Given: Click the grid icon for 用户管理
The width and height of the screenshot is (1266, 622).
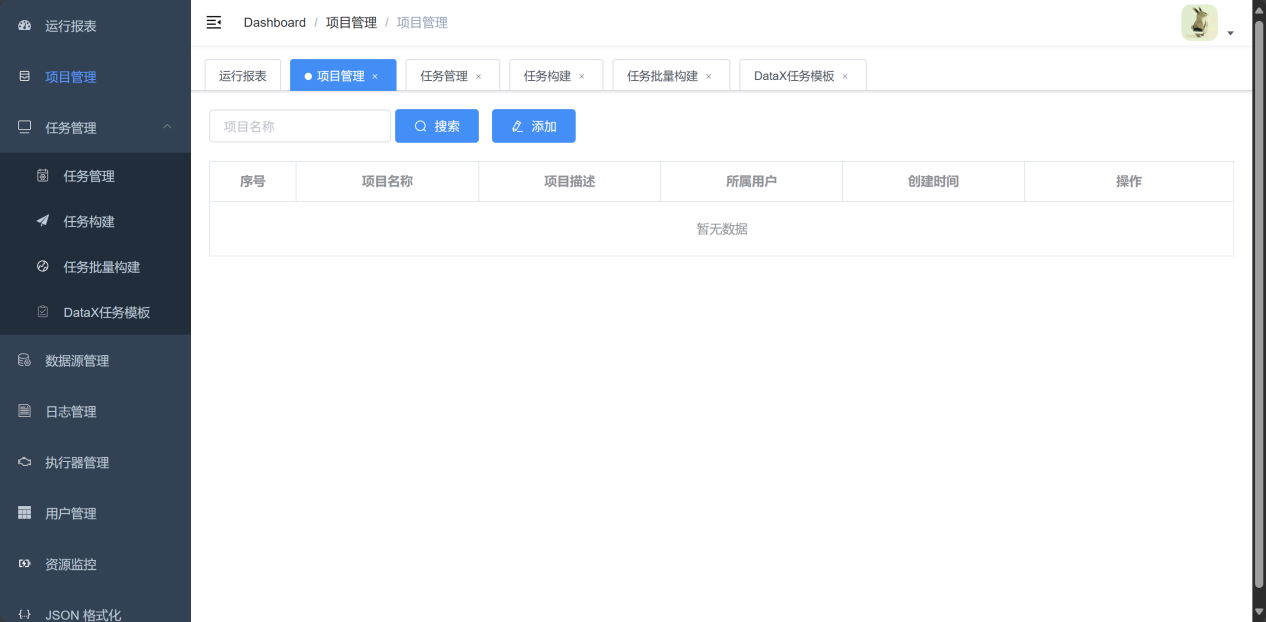Looking at the screenshot, I should 25,513.
